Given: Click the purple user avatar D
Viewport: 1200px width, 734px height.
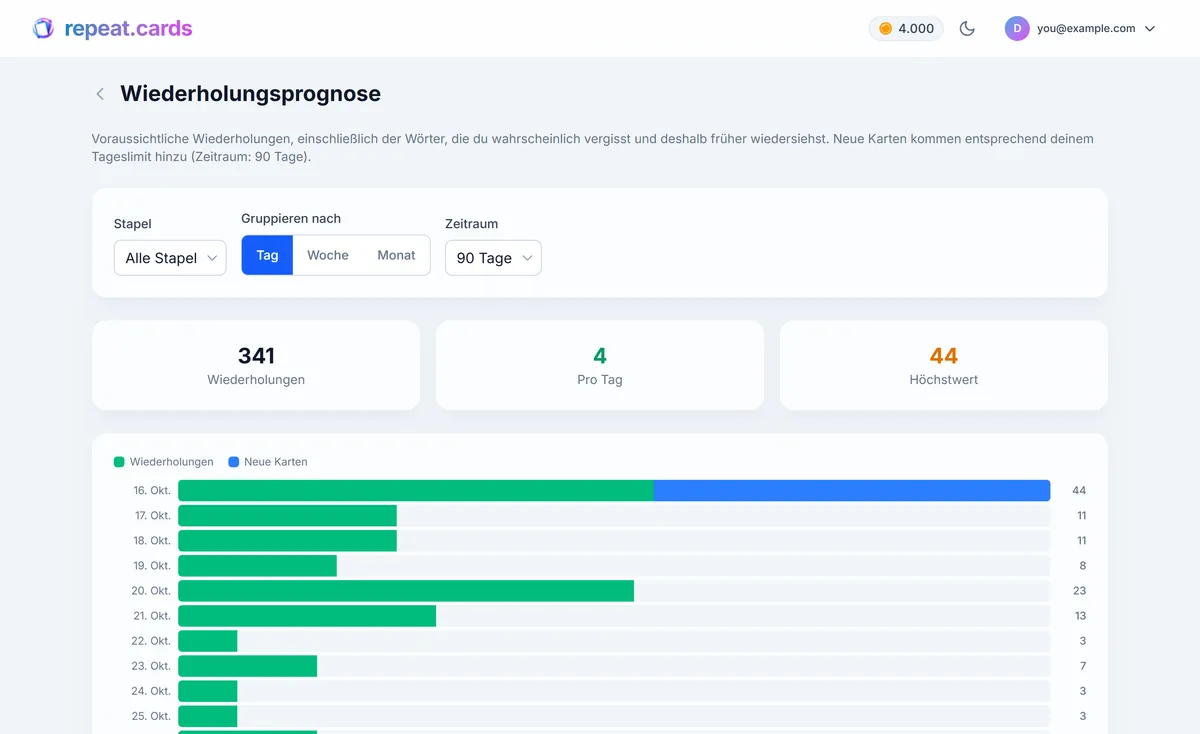Looking at the screenshot, I should coord(1017,28).
